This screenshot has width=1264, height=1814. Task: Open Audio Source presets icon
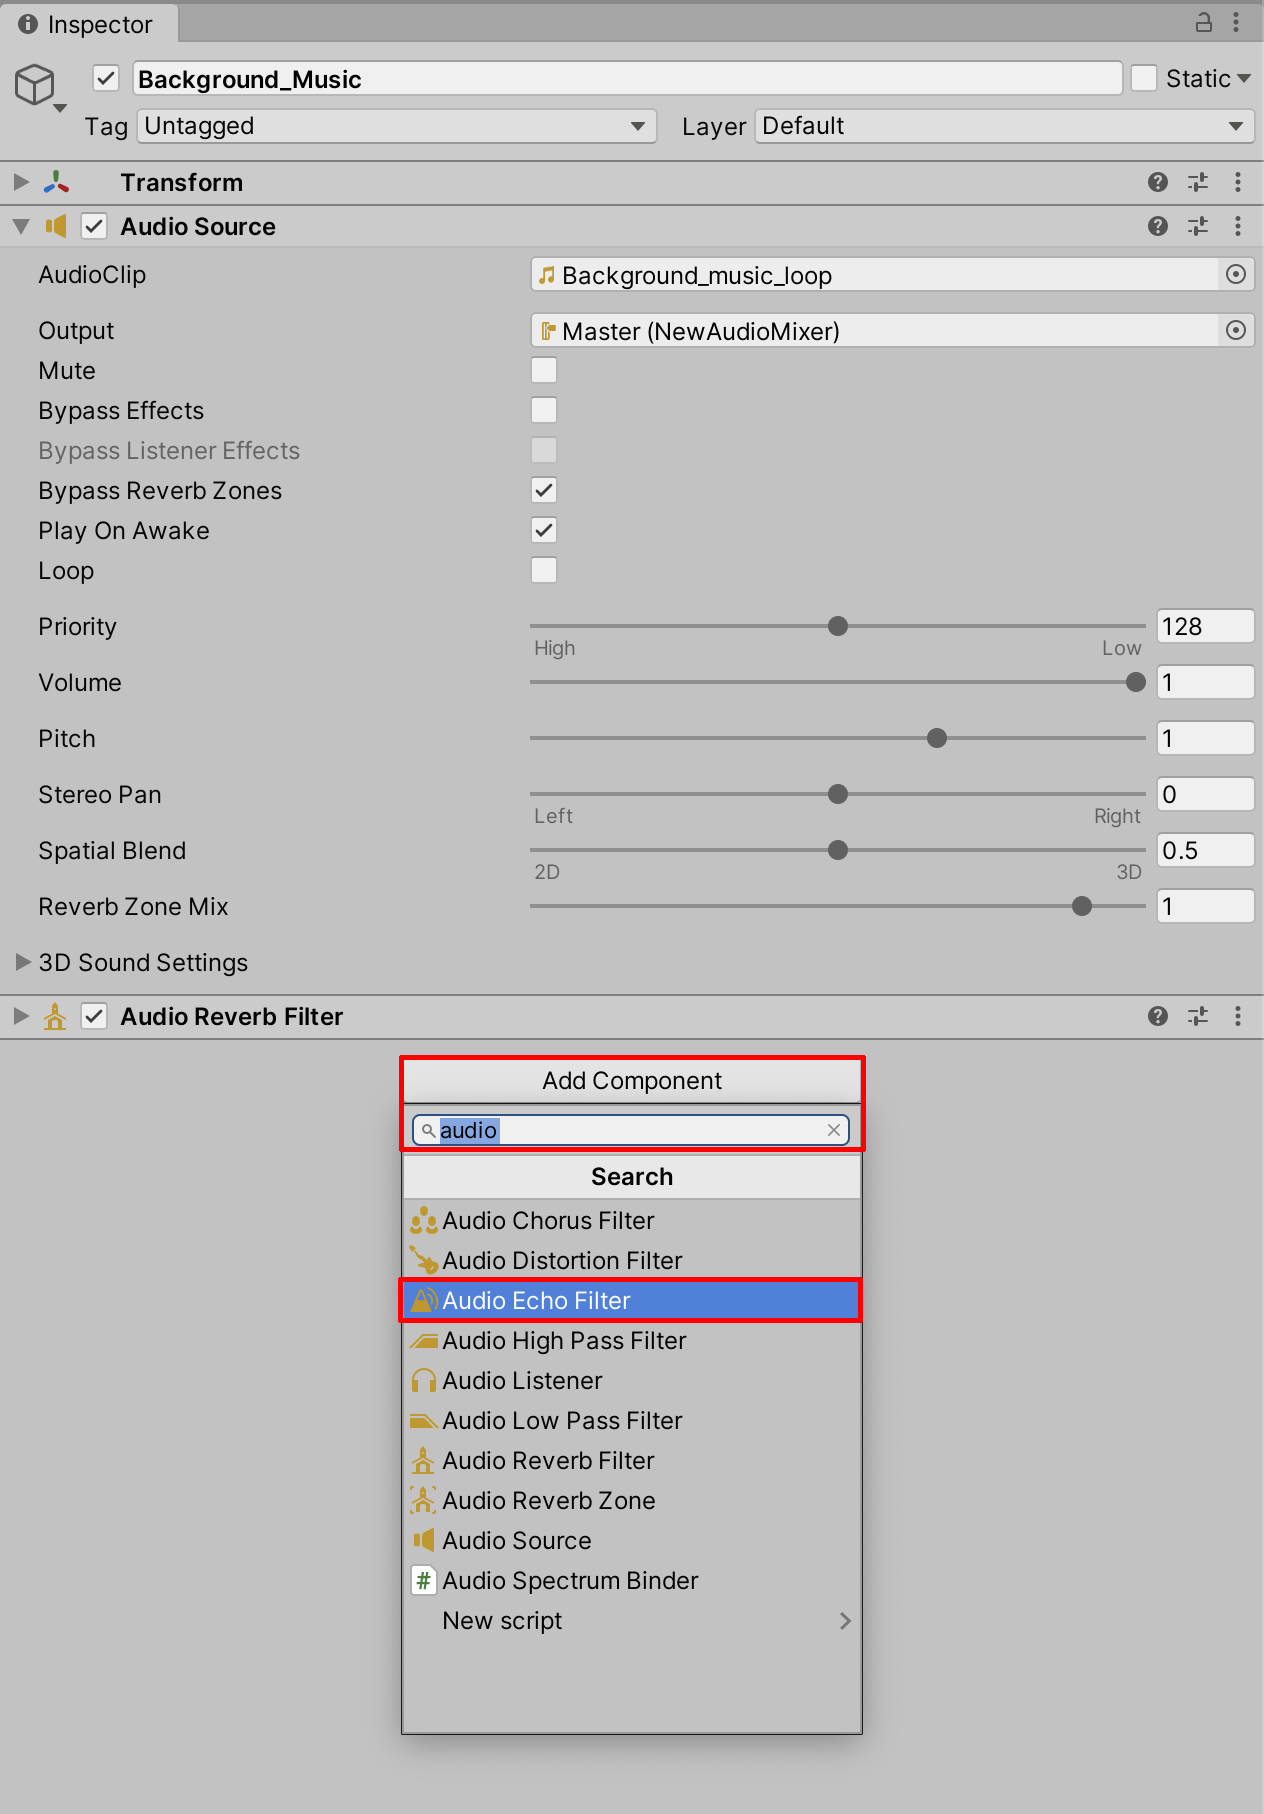[x=1198, y=226]
